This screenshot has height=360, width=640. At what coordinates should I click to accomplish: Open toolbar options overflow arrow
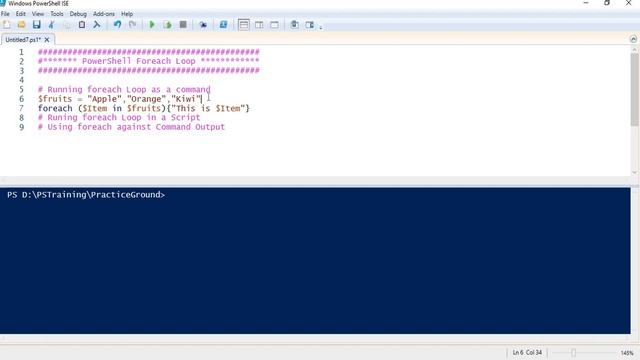point(321,27)
